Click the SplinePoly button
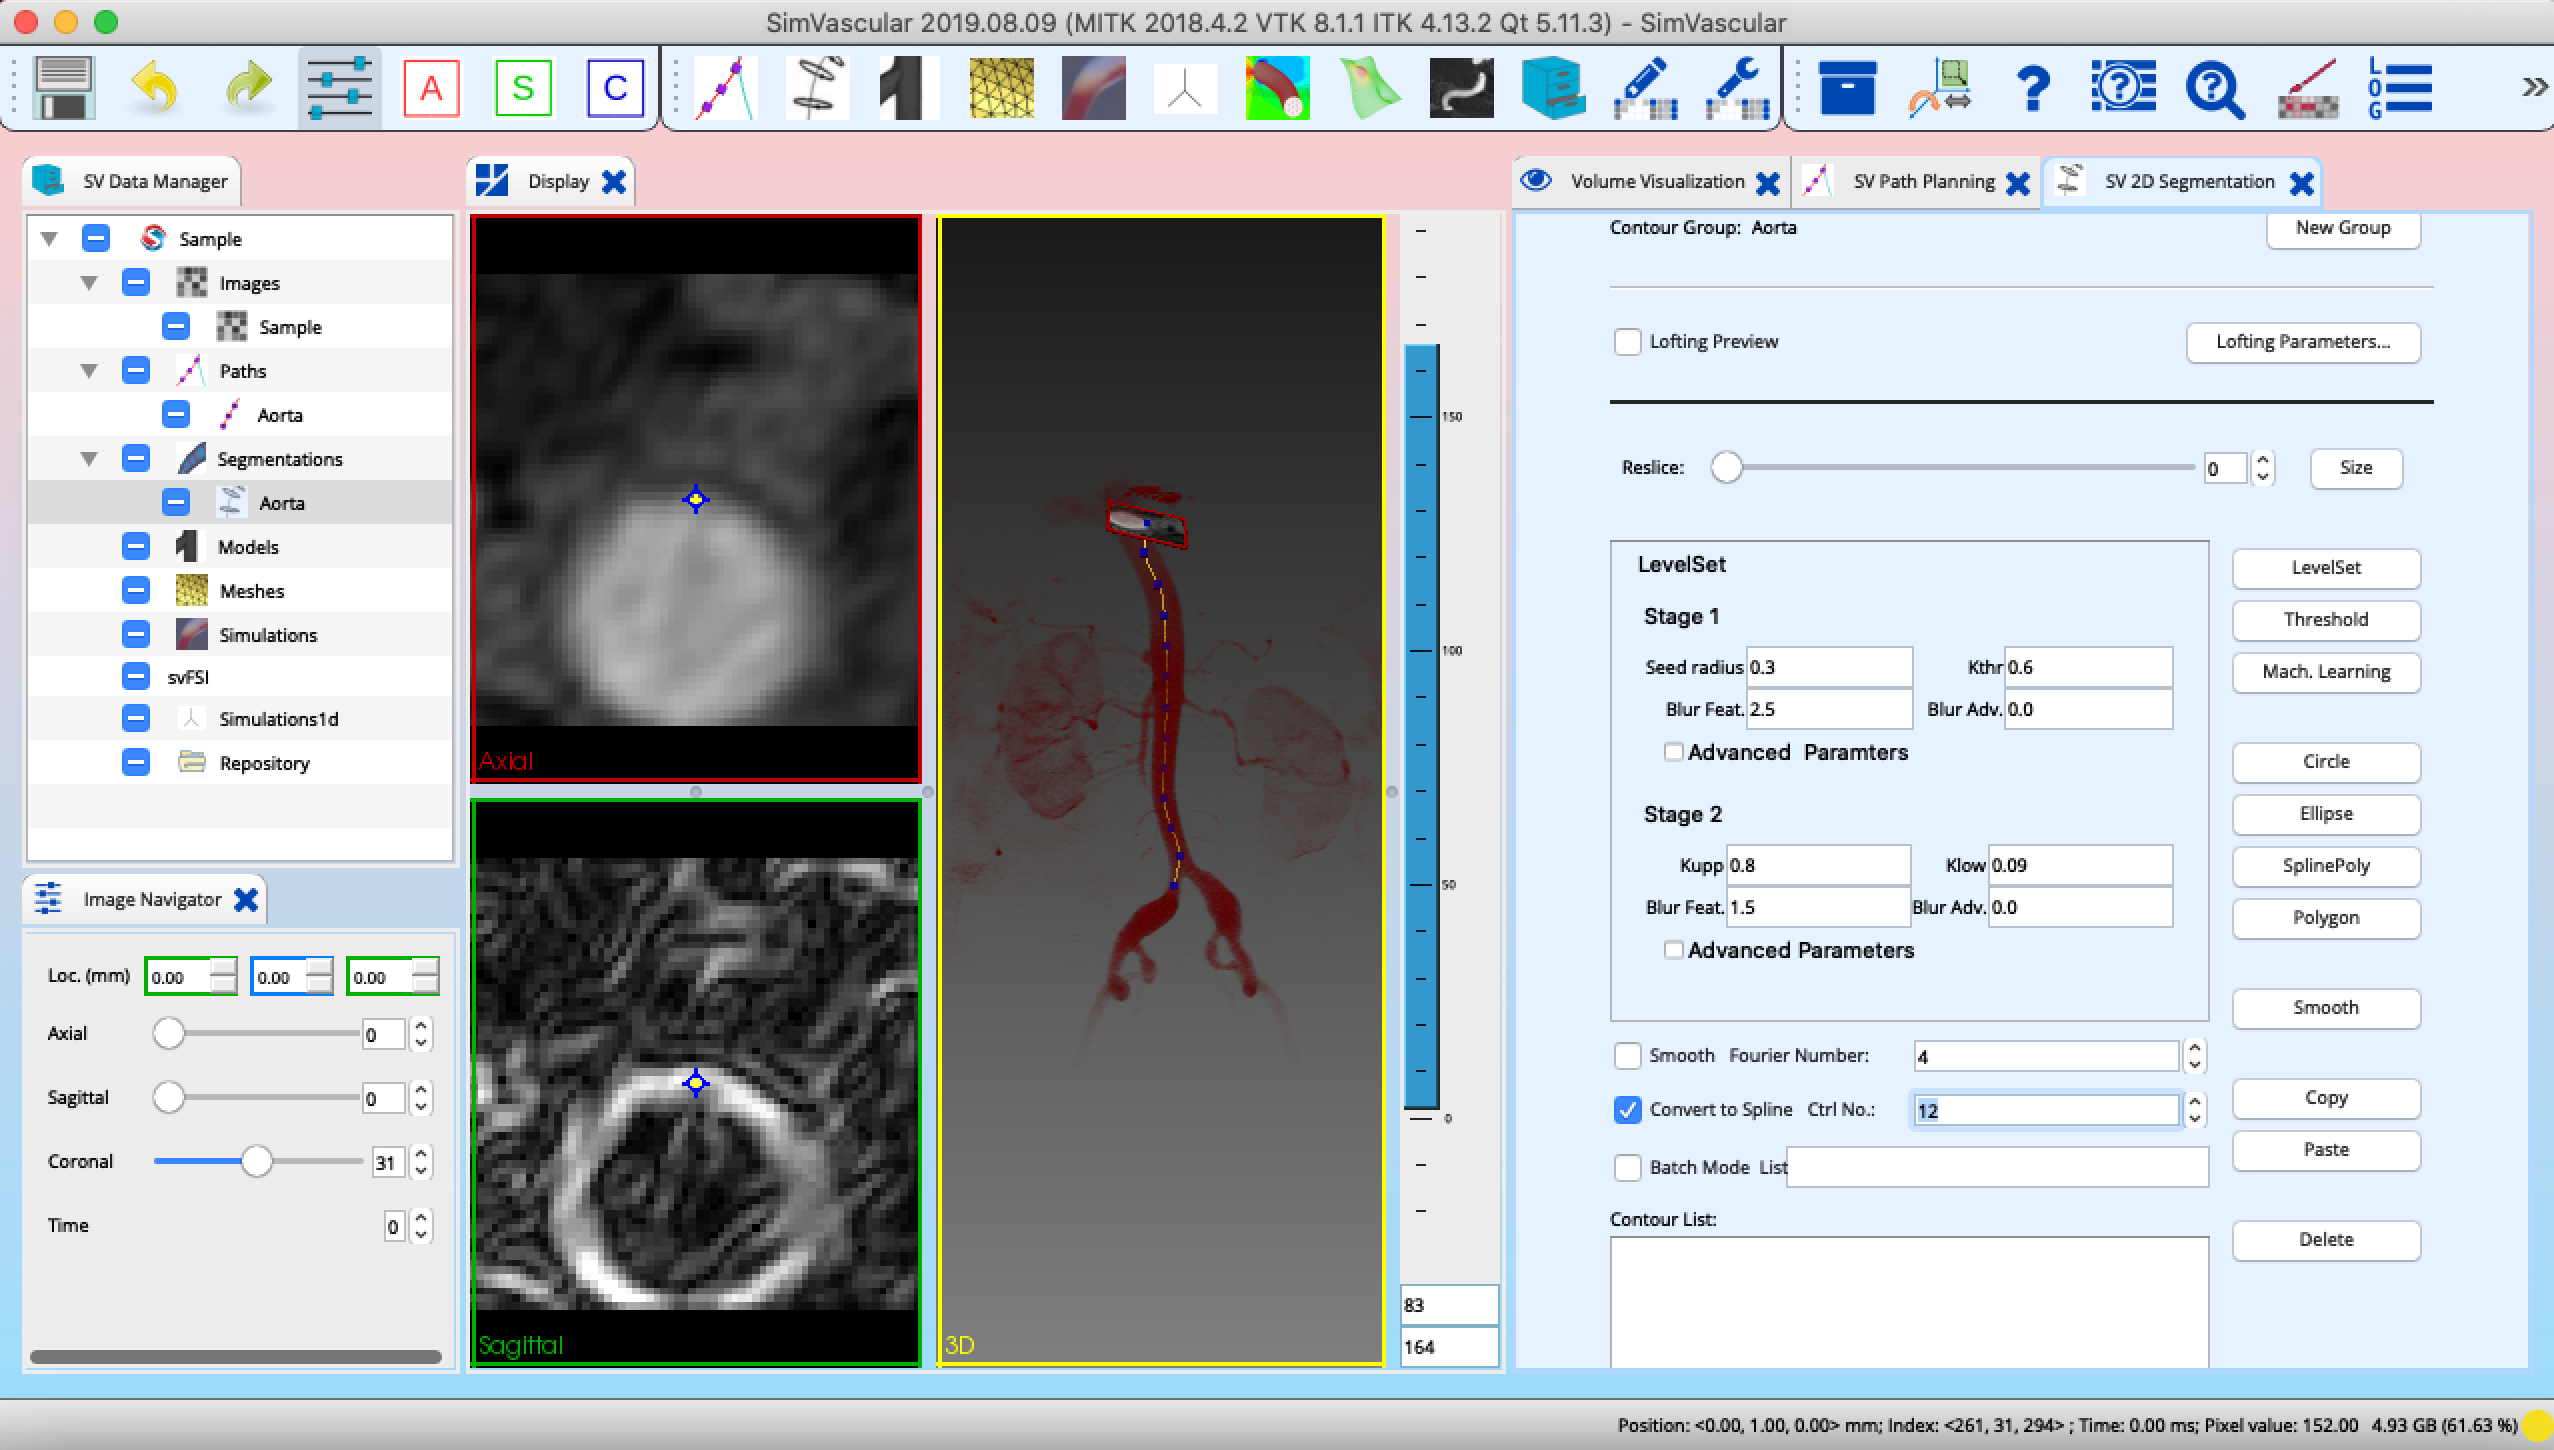Viewport: 2554px width, 1450px height. coord(2326,866)
